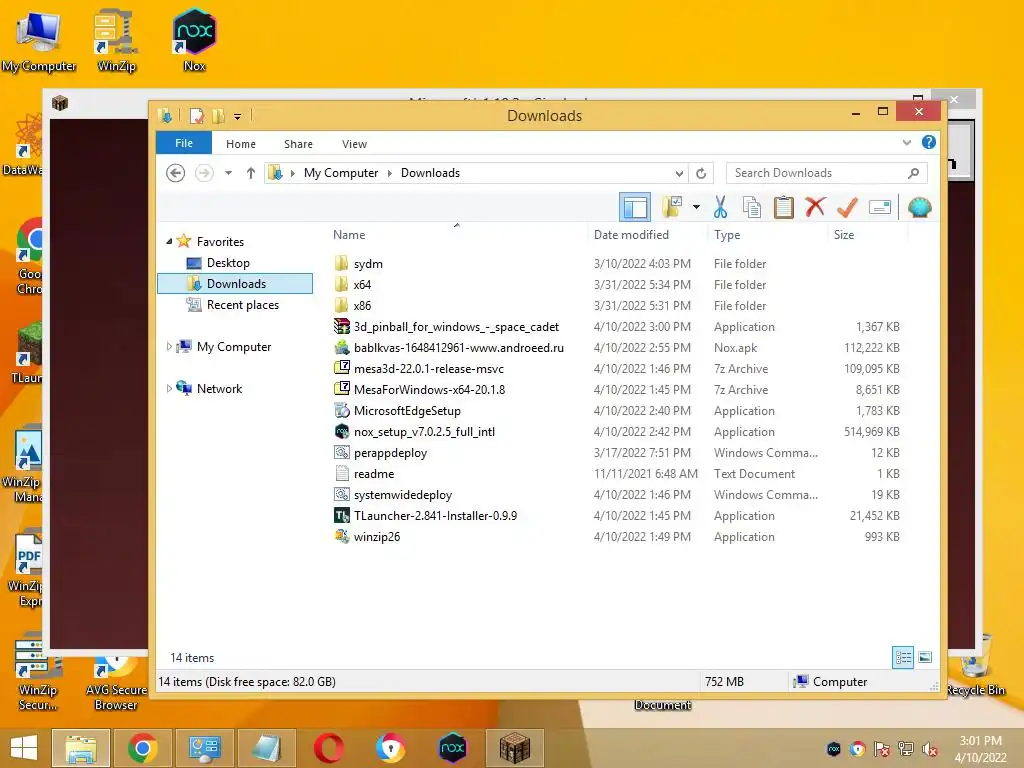The width and height of the screenshot is (1024, 768).
Task: Select the x86 folder
Action: pyautogui.click(x=362, y=306)
